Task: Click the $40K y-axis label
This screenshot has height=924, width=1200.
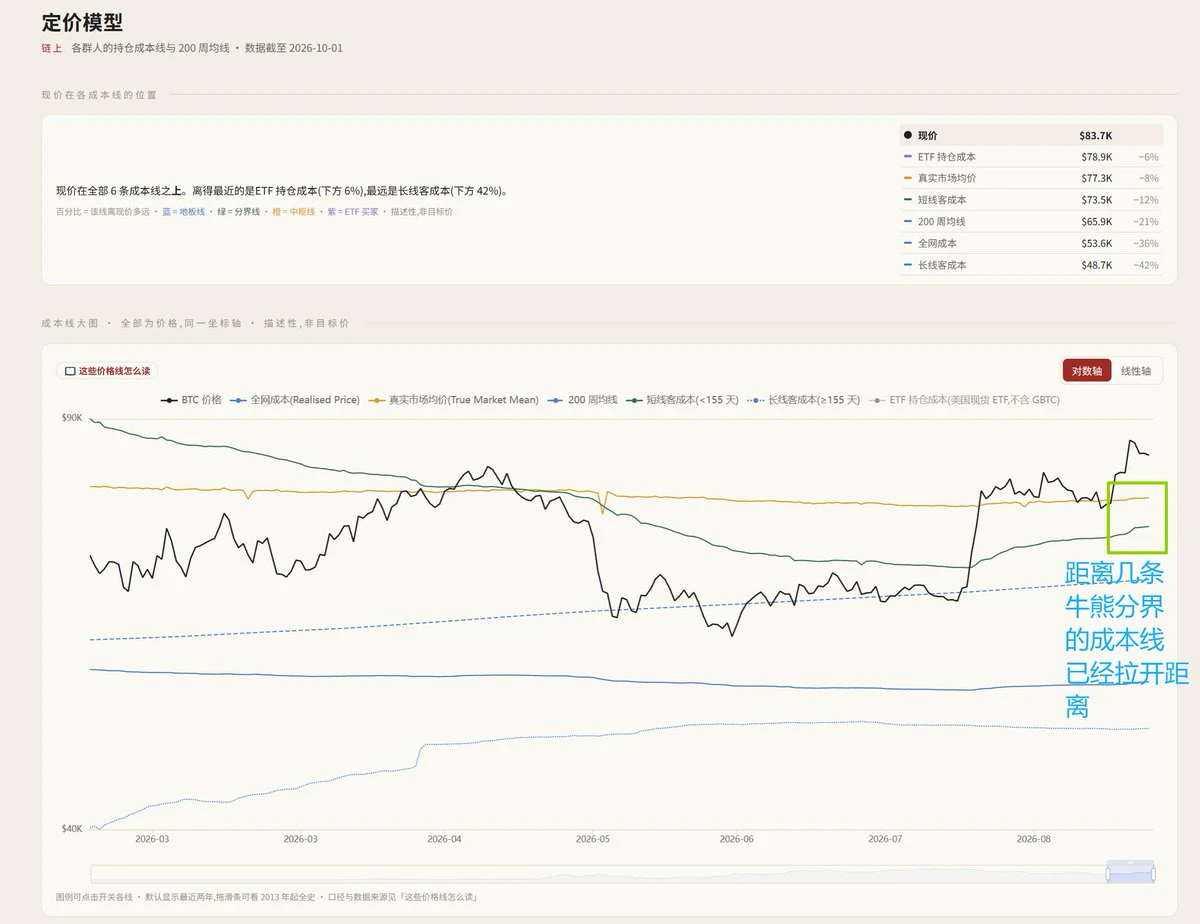Action: [72, 829]
